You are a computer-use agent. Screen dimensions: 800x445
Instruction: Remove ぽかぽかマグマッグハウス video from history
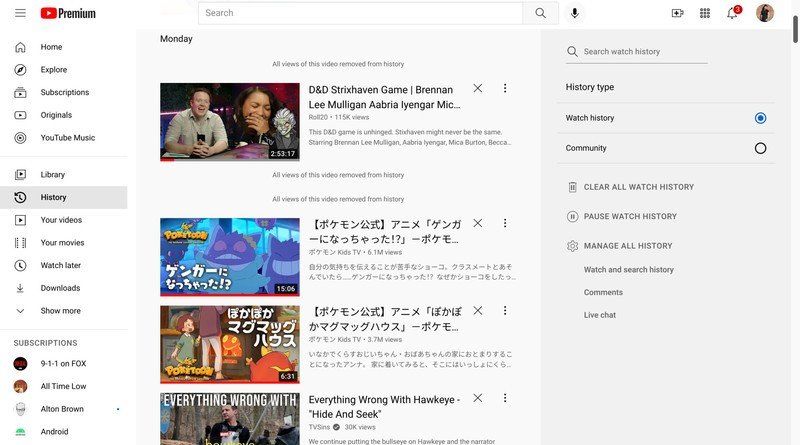(478, 310)
